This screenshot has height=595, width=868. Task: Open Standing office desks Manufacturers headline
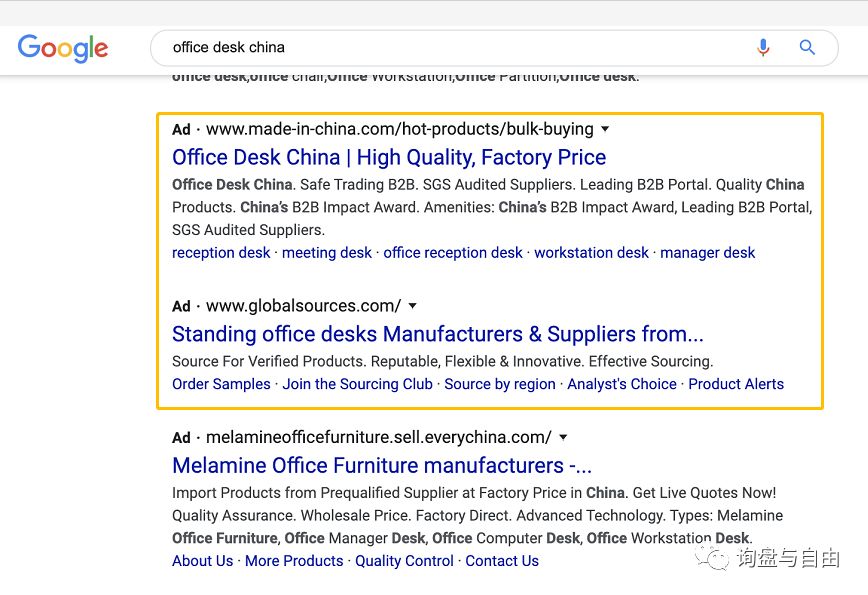[x=437, y=334]
